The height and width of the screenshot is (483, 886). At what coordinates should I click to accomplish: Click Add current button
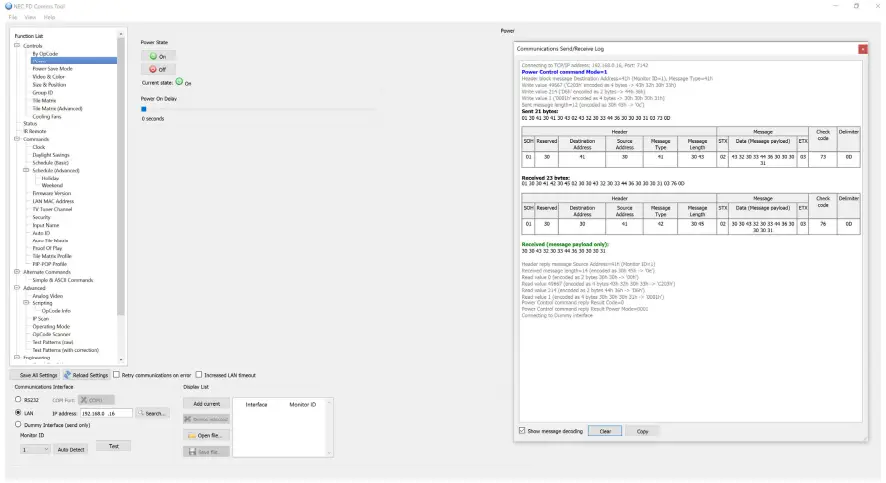206,404
